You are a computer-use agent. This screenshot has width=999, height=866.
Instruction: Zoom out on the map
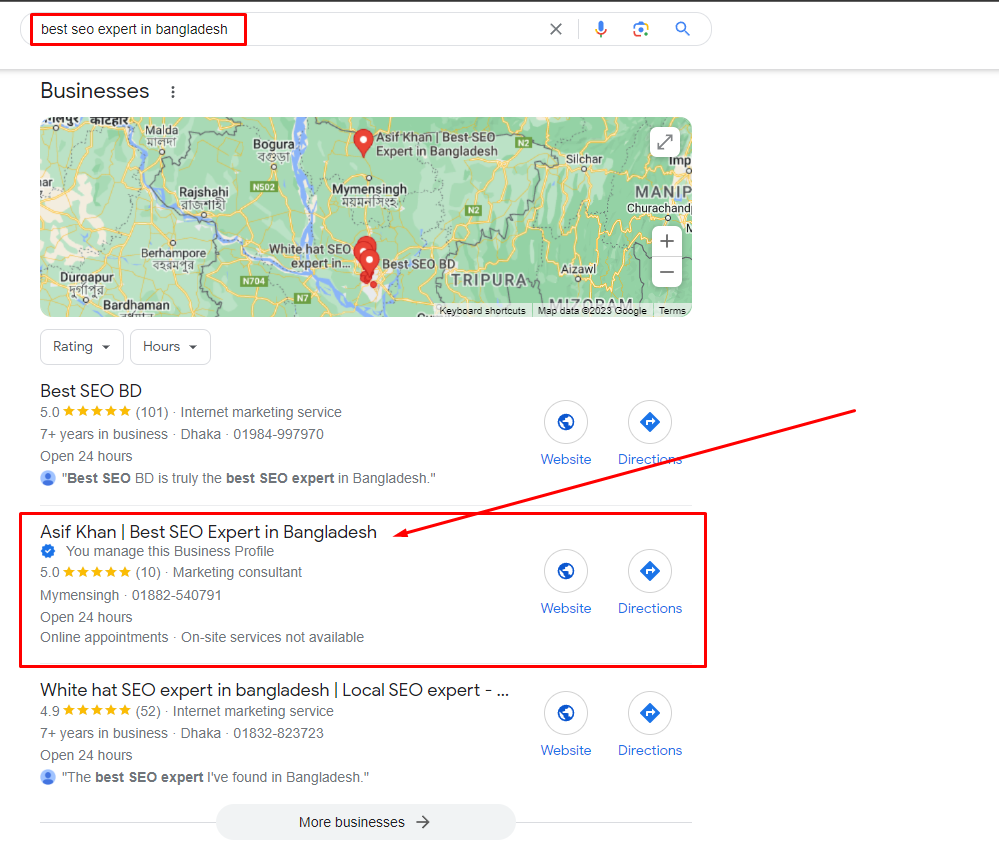pyautogui.click(x=666, y=272)
